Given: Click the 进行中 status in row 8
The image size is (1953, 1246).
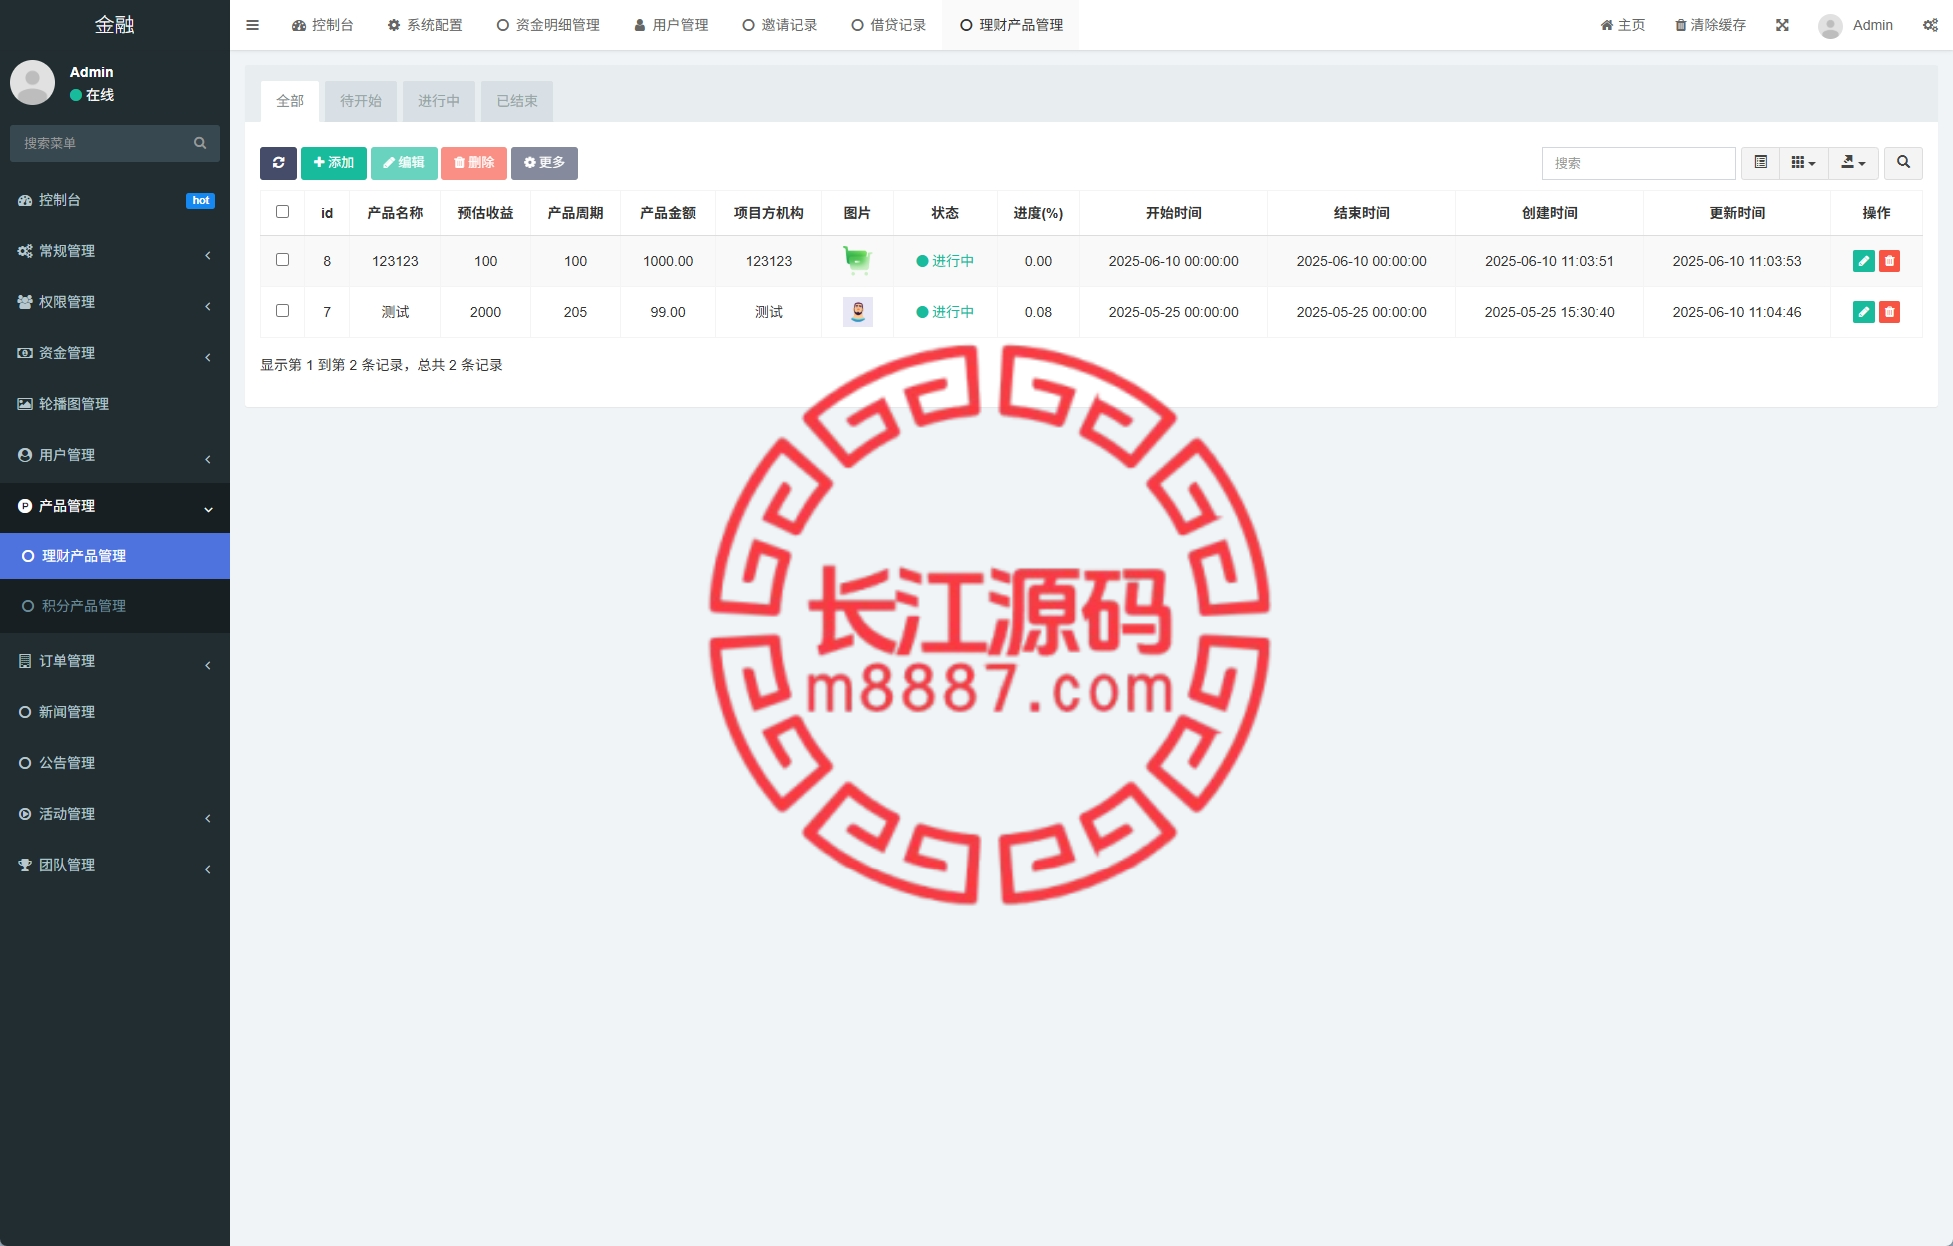Looking at the screenshot, I should click(x=945, y=261).
